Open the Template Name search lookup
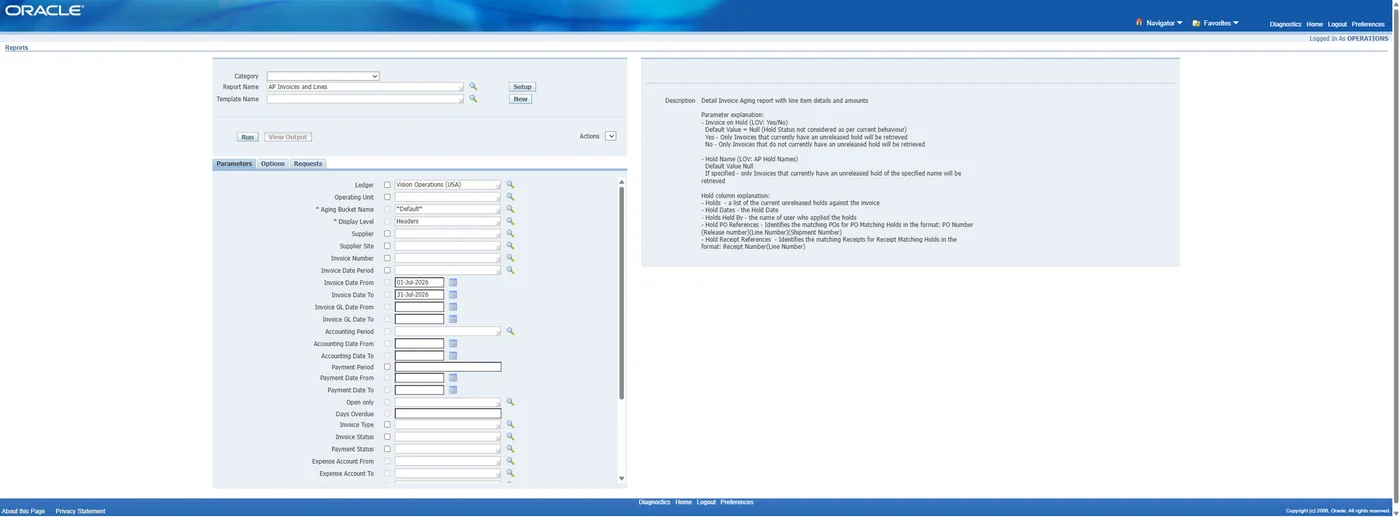Viewport: 1400px width, 518px height. point(474,99)
